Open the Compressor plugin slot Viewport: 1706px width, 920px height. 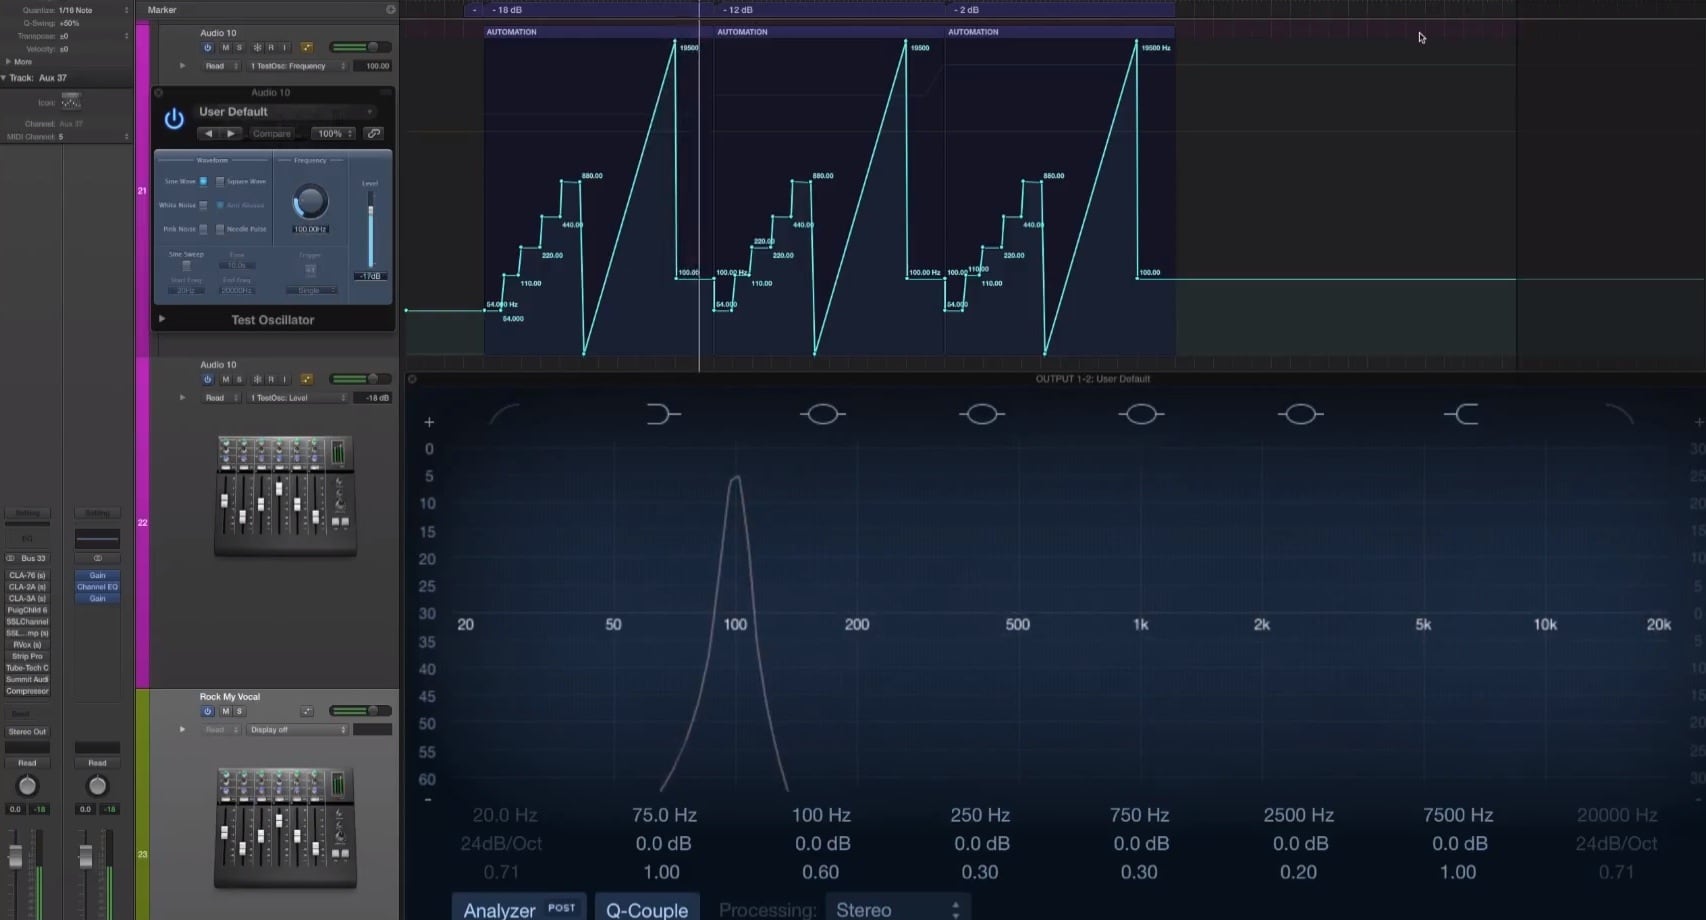point(27,691)
